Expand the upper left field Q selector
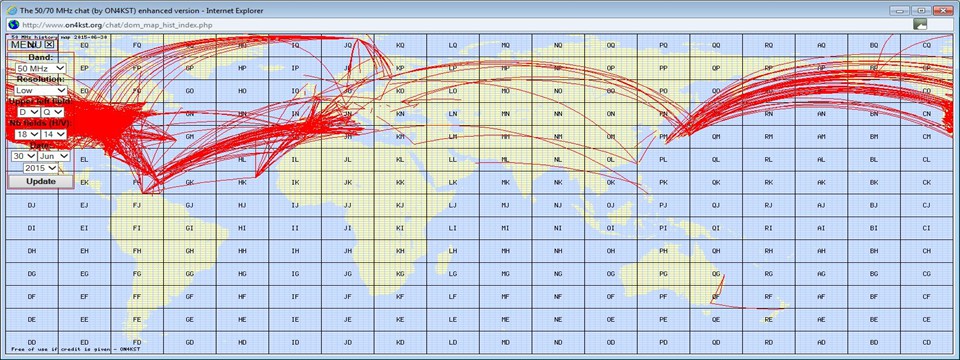 tap(53, 112)
